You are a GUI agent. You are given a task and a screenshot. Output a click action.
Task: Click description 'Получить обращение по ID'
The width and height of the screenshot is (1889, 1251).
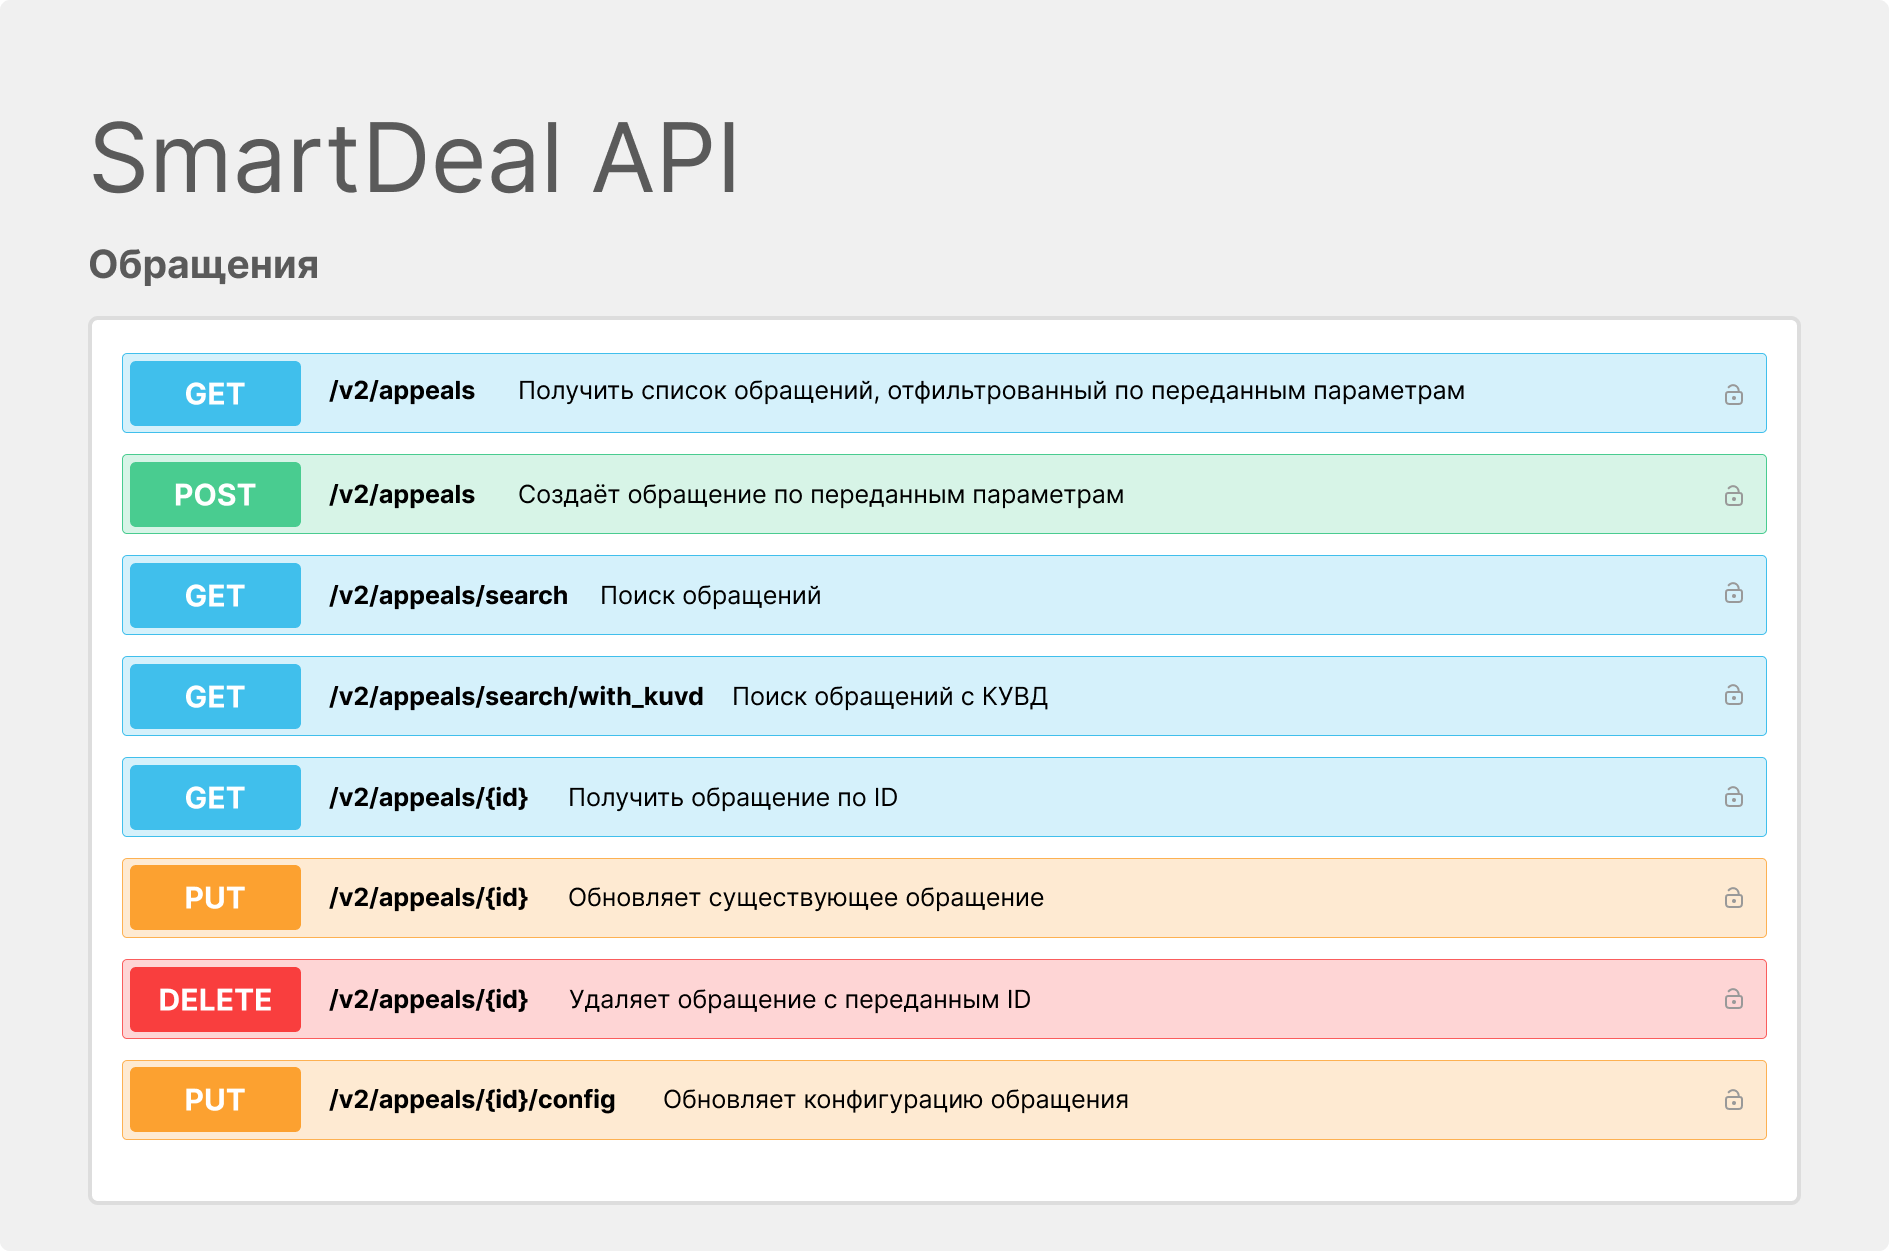click(x=732, y=798)
